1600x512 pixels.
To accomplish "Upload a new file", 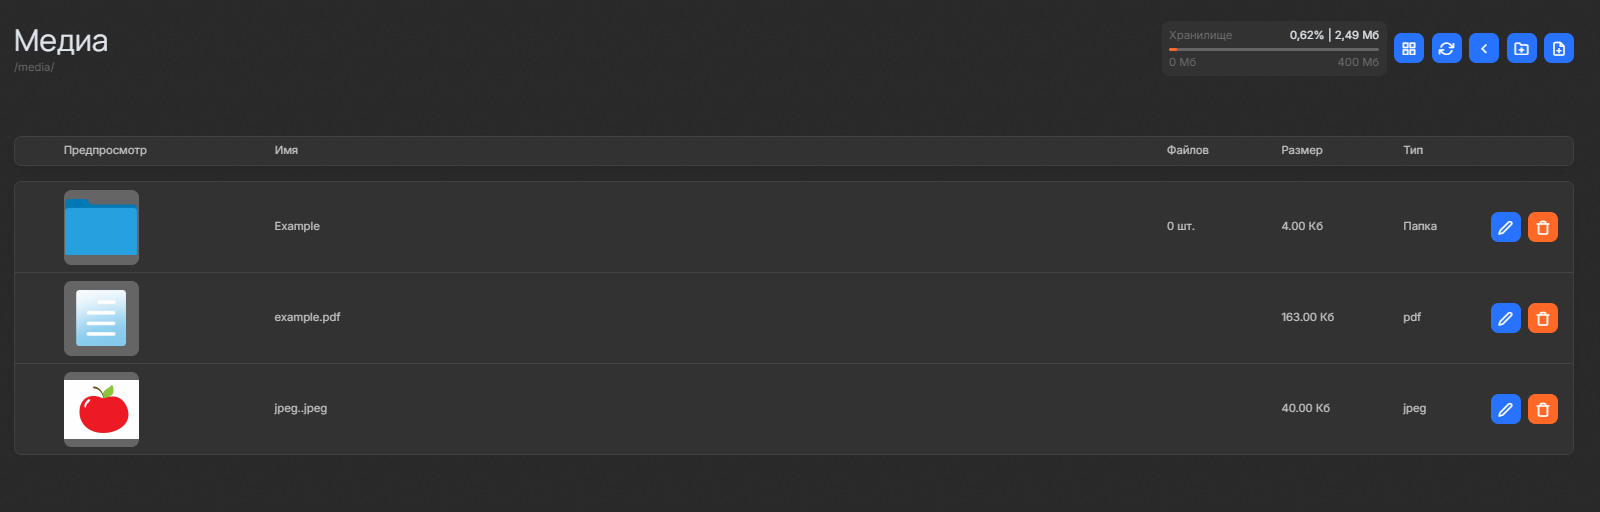I will tap(1559, 48).
